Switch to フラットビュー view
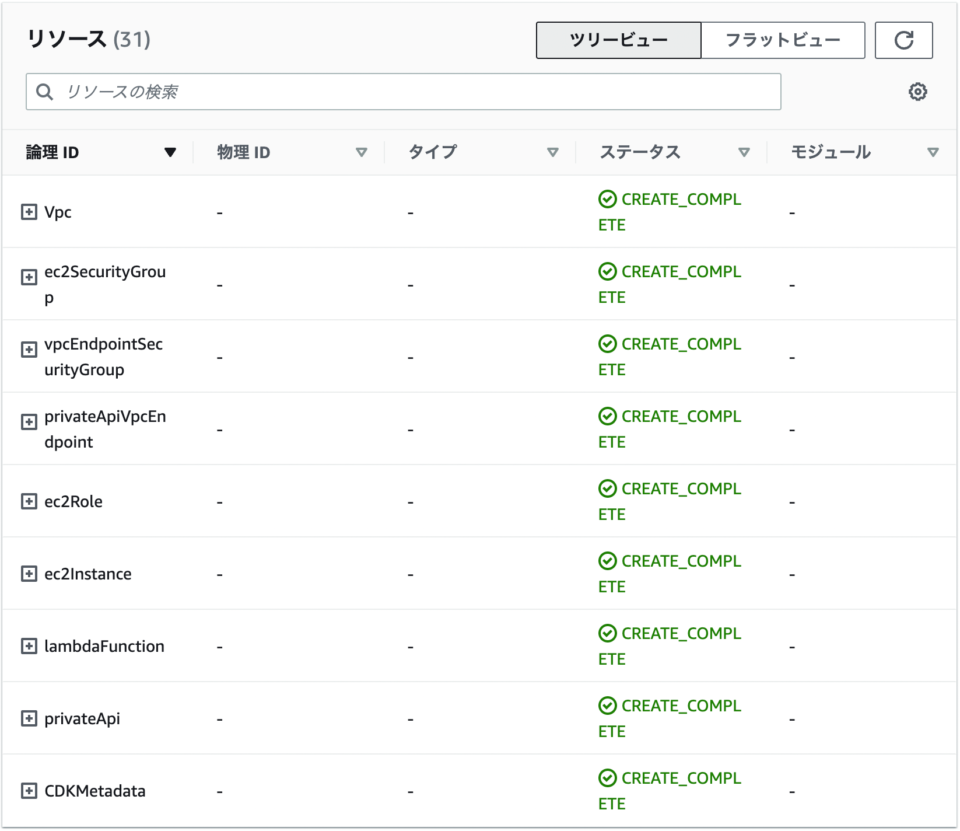Screen dimensions: 960x831 (783, 40)
